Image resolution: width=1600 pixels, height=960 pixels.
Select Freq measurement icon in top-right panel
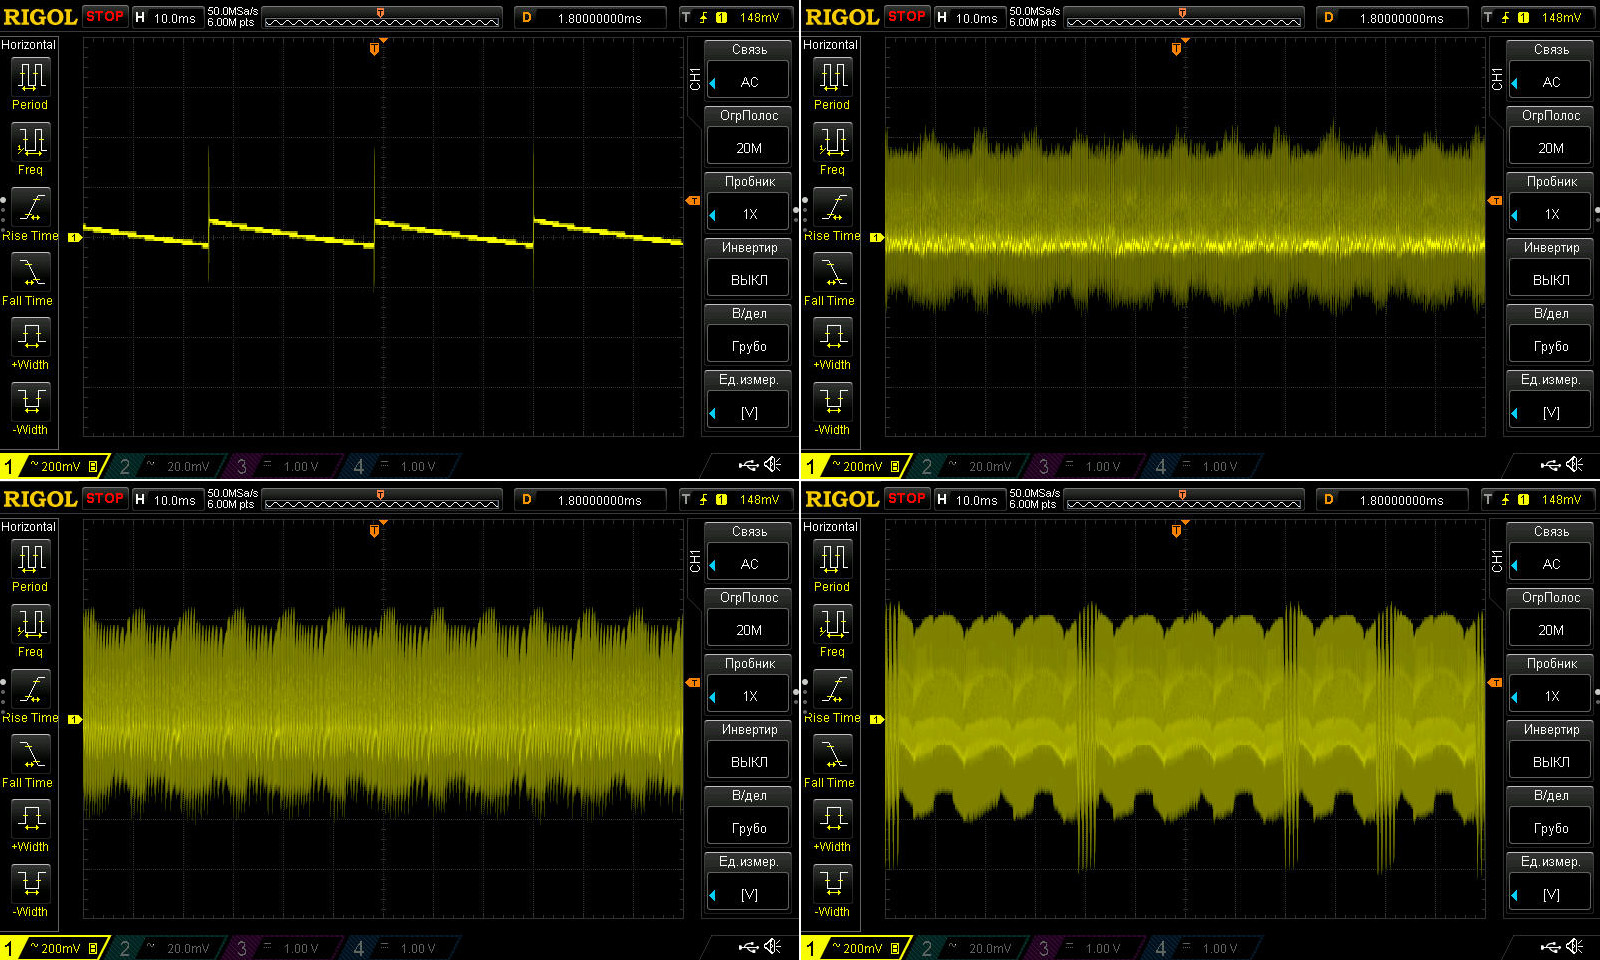833,142
